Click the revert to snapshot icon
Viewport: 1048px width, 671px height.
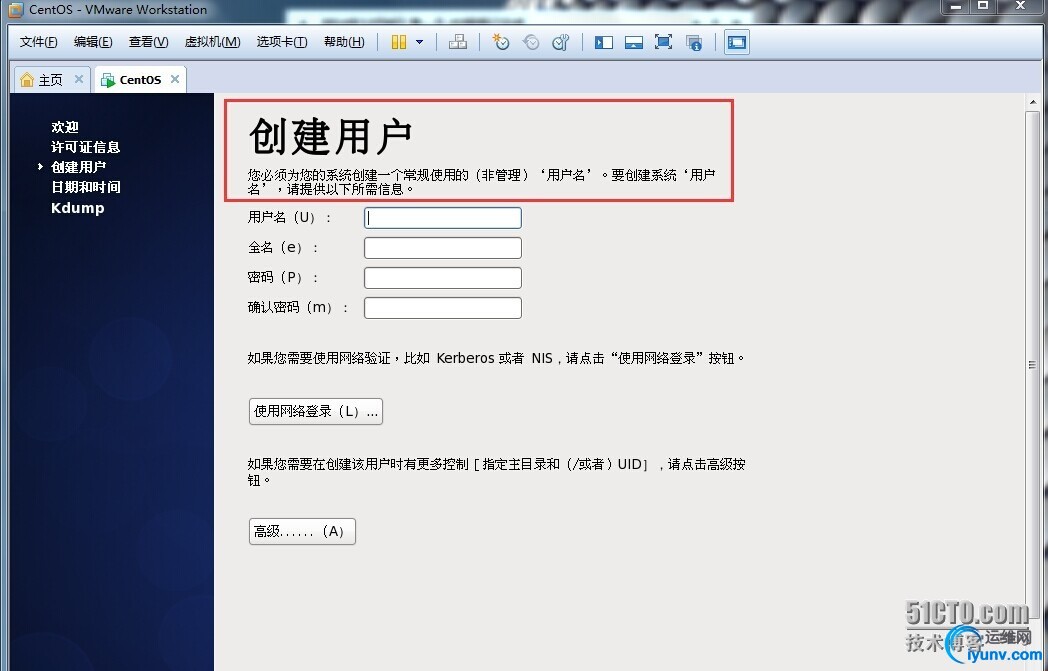(x=531, y=42)
